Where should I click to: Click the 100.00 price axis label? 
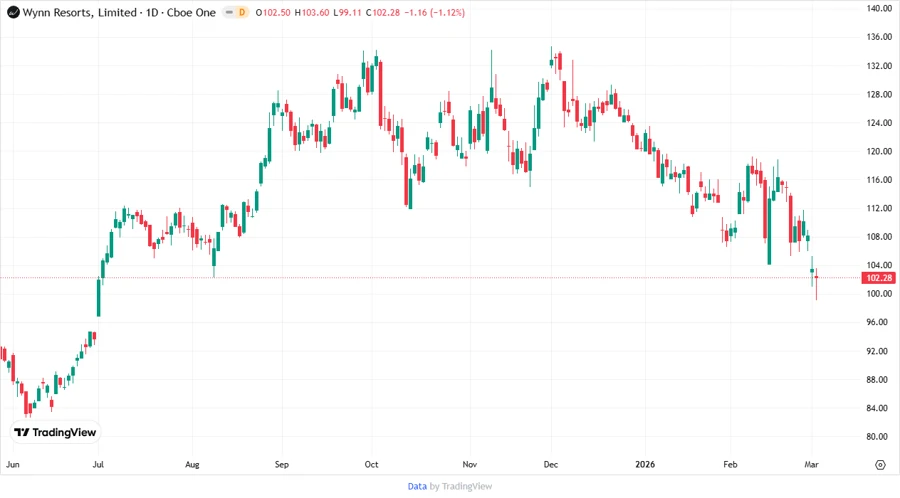pyautogui.click(x=879, y=294)
